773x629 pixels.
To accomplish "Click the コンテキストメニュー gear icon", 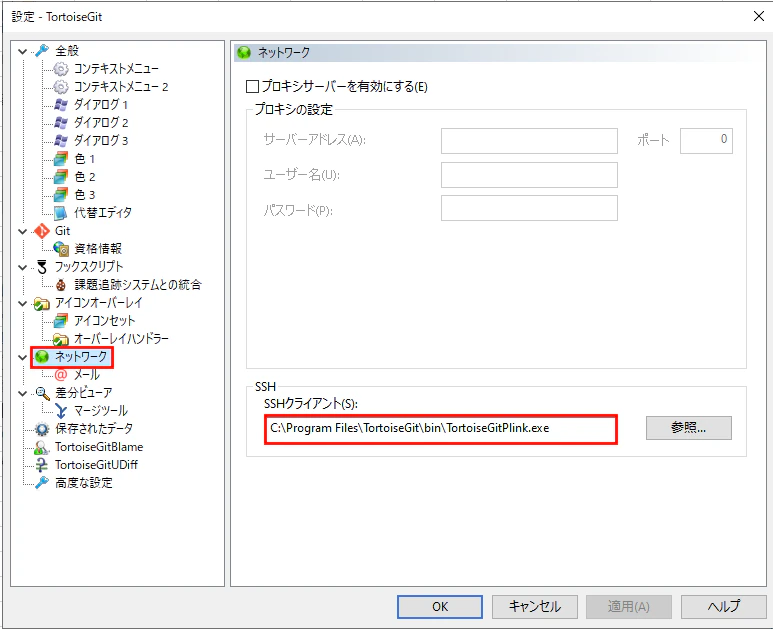I will coord(61,69).
